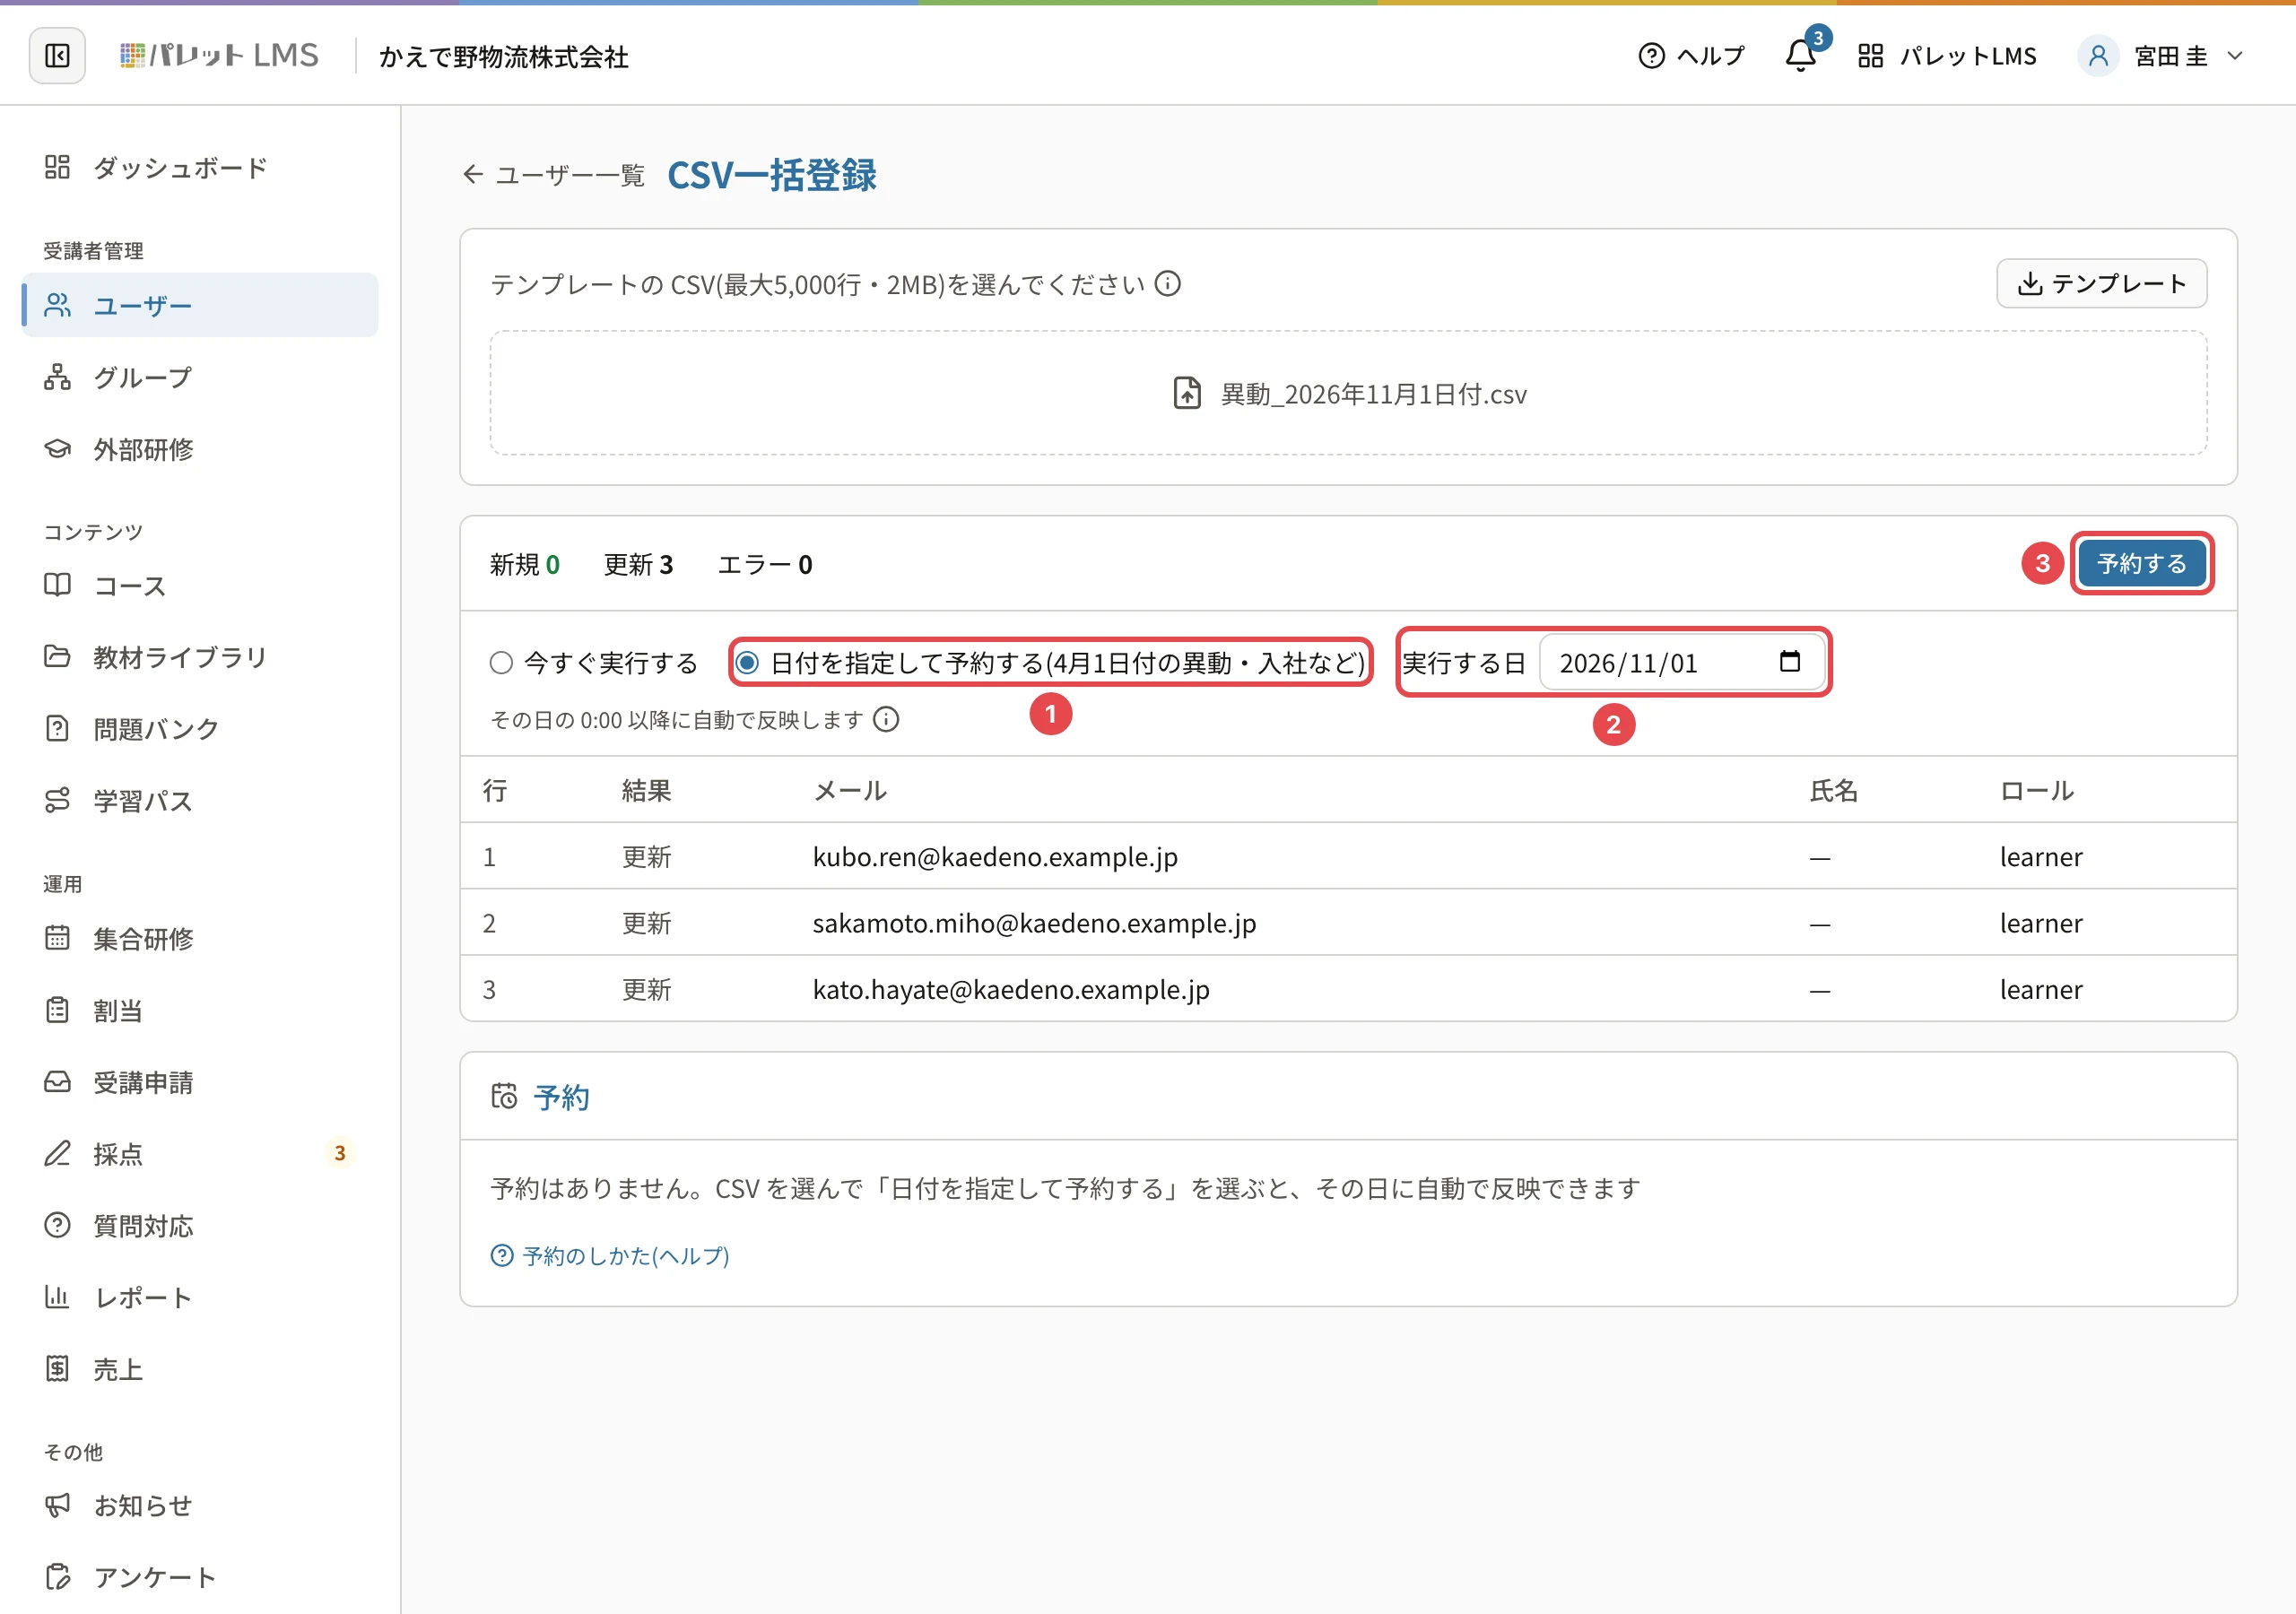Click the 割当 clipboard icon
The image size is (2296, 1614).
point(58,1010)
